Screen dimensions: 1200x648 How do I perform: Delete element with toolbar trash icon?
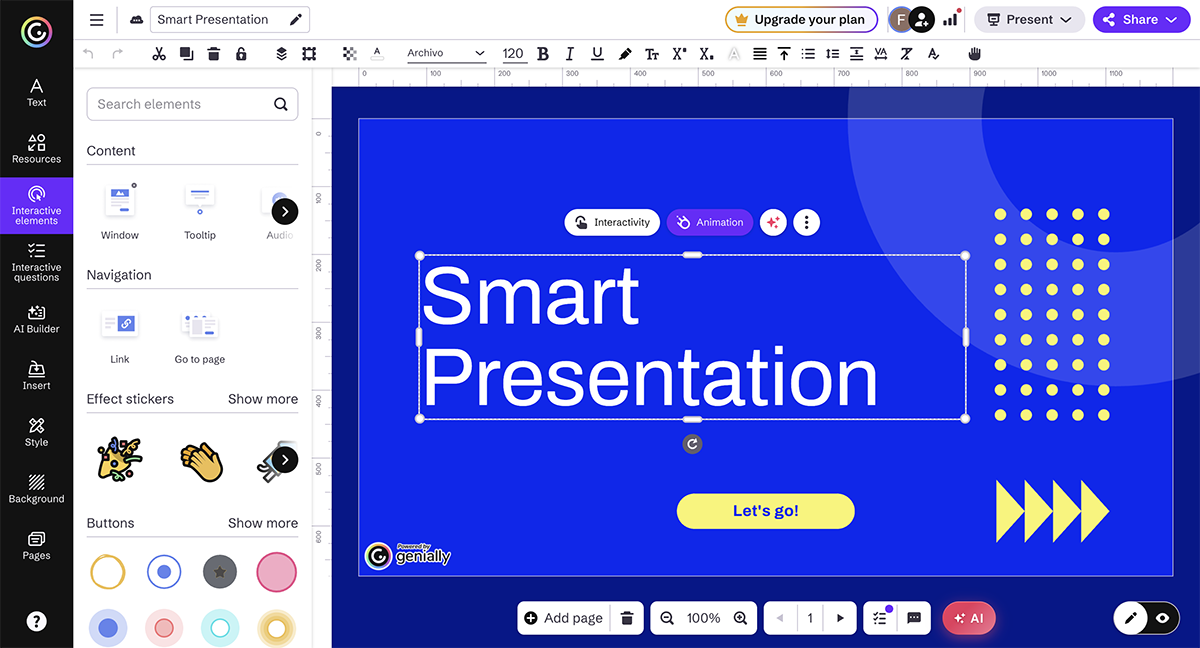point(213,54)
